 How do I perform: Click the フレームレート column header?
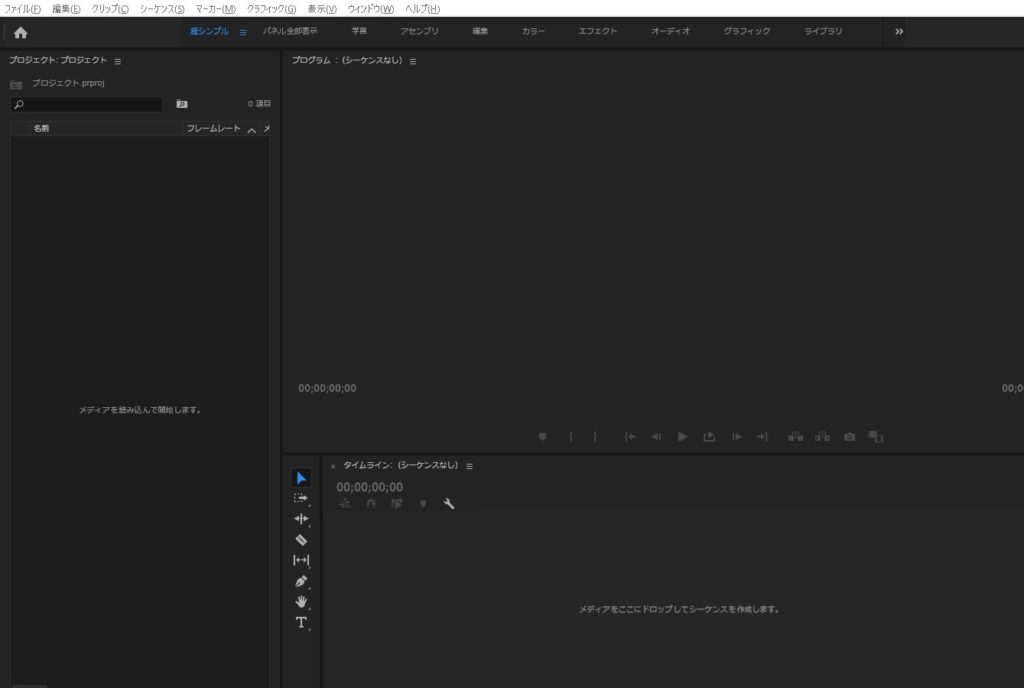213,129
